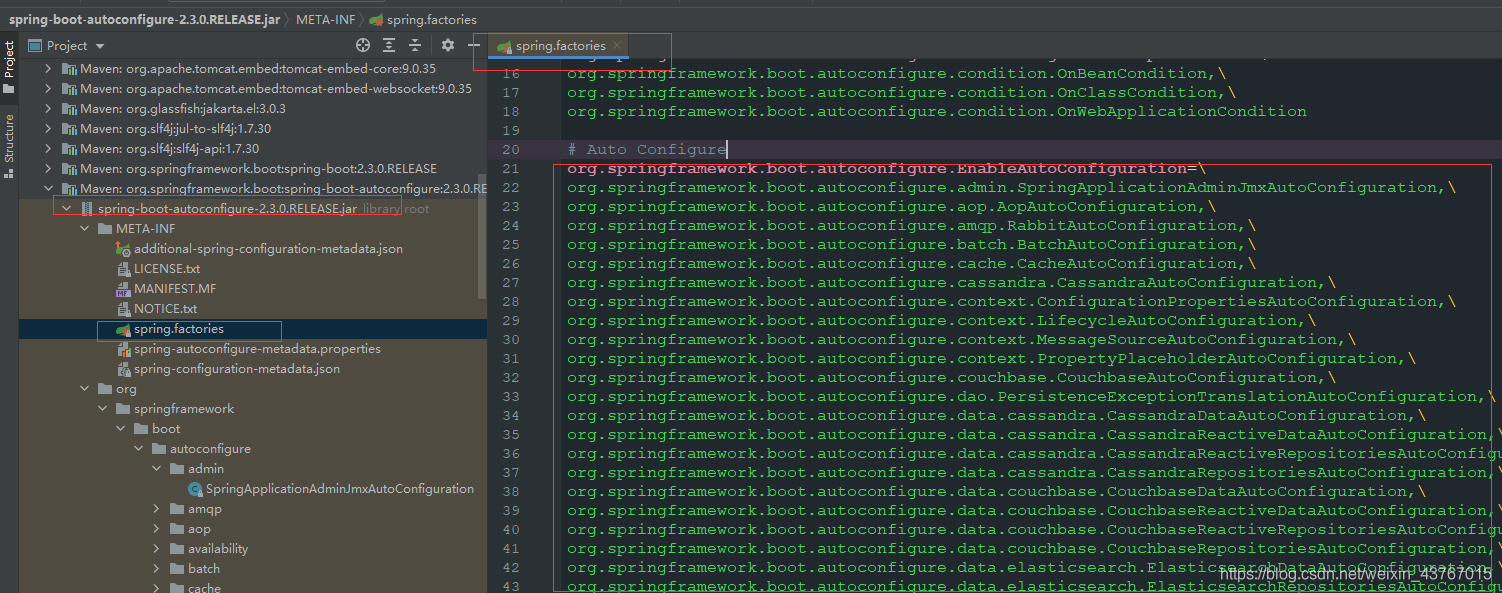1502x593 pixels.
Task: Click SpringApplicationAdminJmxAutoConfiguration class icon
Action: pyautogui.click(x=196, y=489)
